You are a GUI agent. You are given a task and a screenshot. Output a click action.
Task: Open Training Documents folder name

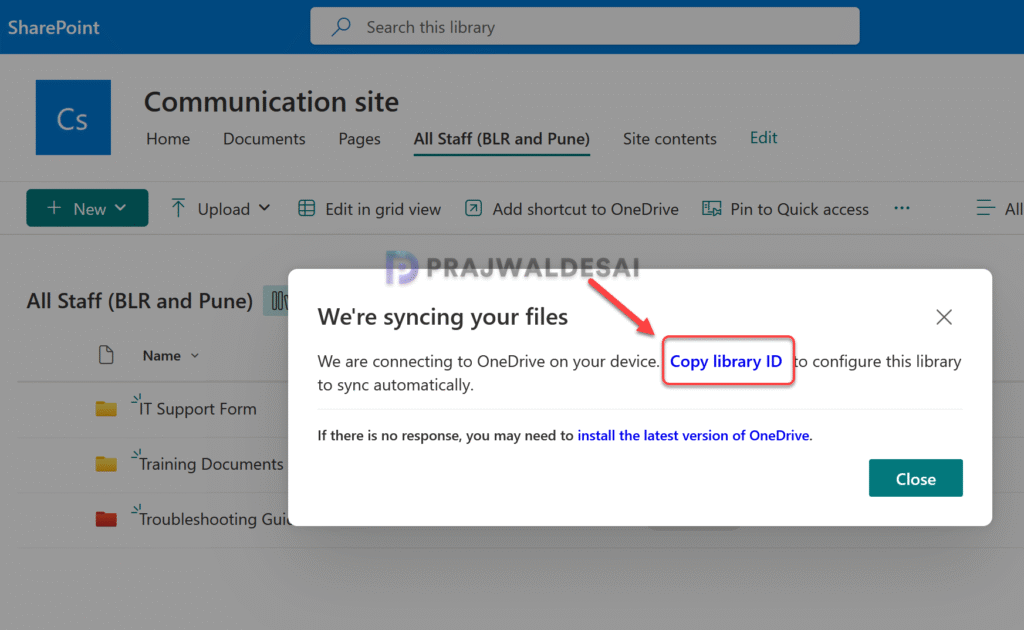pyautogui.click(x=211, y=464)
